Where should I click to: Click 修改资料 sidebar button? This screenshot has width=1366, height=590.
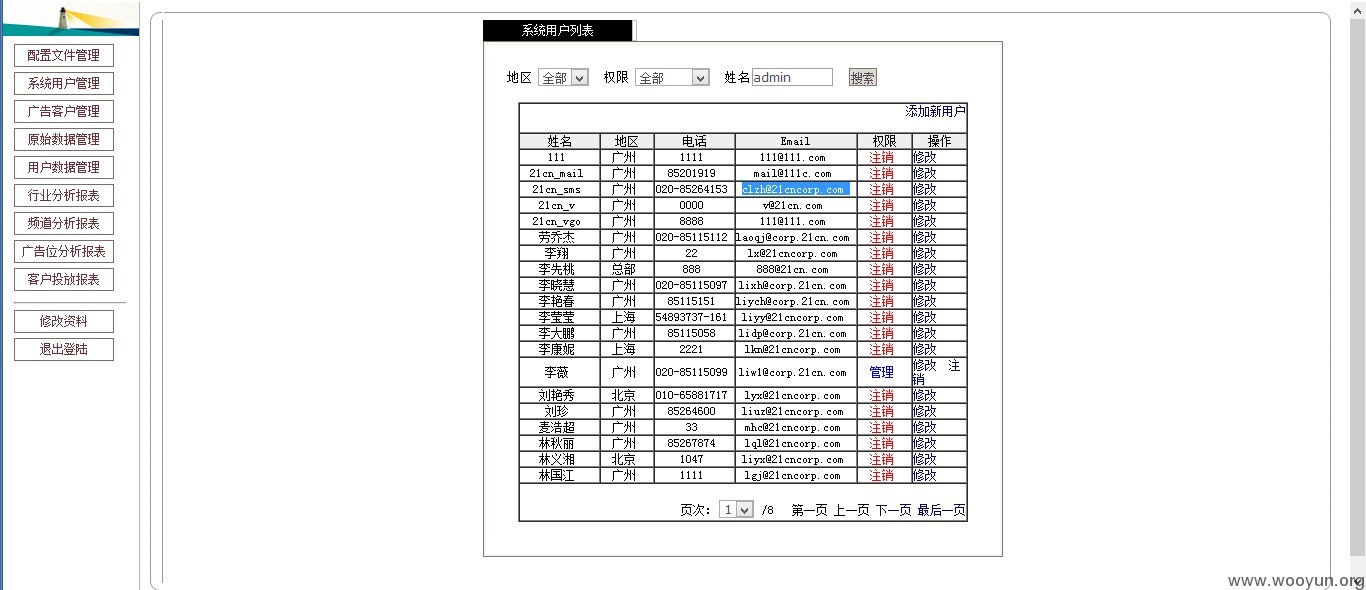[64, 322]
